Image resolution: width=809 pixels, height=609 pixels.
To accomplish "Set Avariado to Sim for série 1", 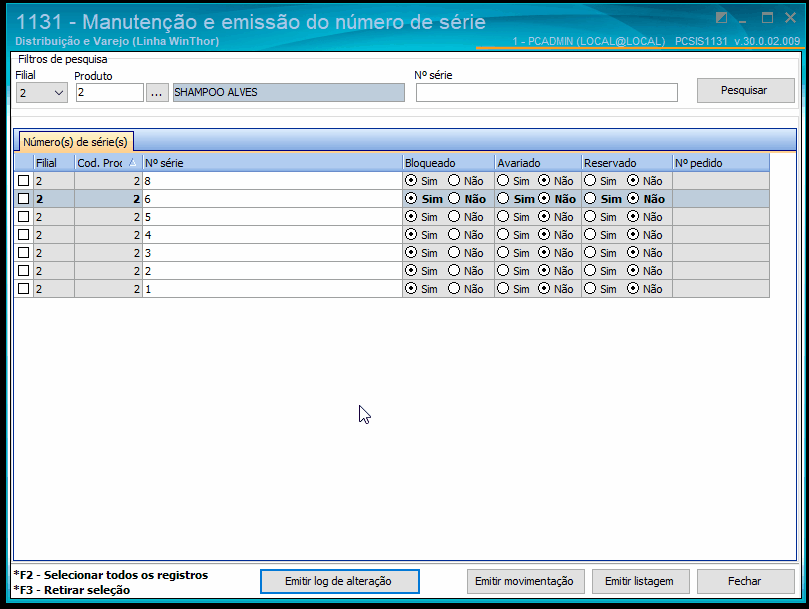I will pyautogui.click(x=503, y=289).
